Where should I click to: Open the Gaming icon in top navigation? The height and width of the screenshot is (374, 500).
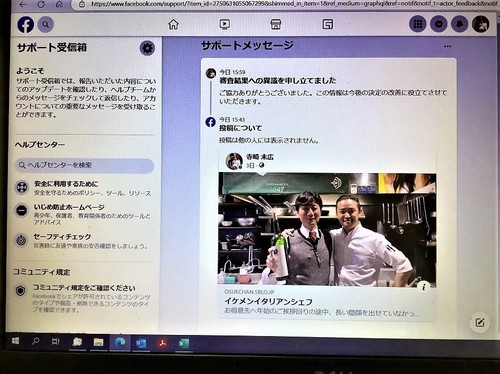click(328, 24)
